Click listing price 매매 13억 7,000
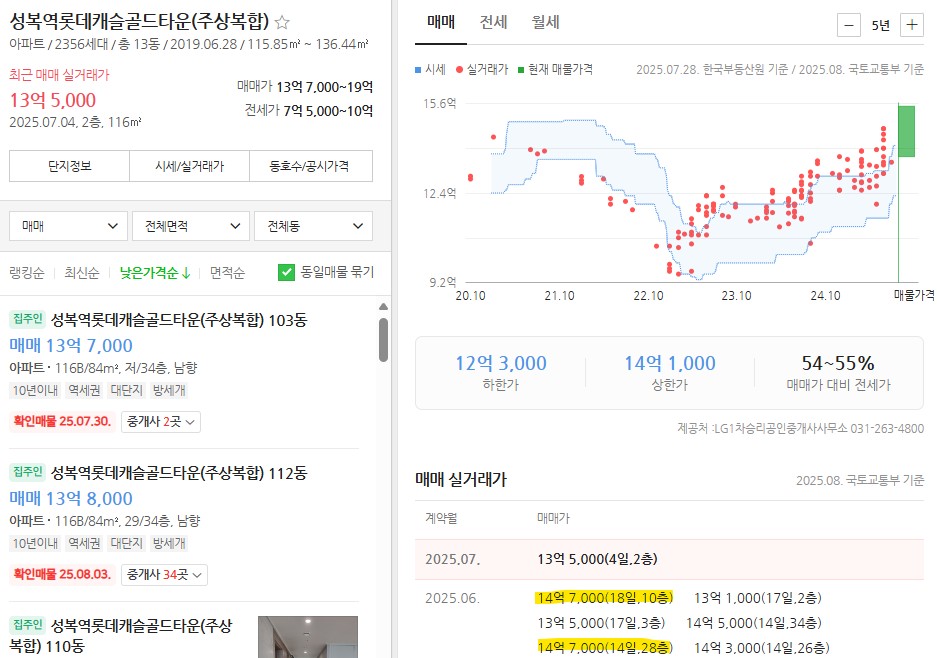937x658 pixels. tap(71, 345)
